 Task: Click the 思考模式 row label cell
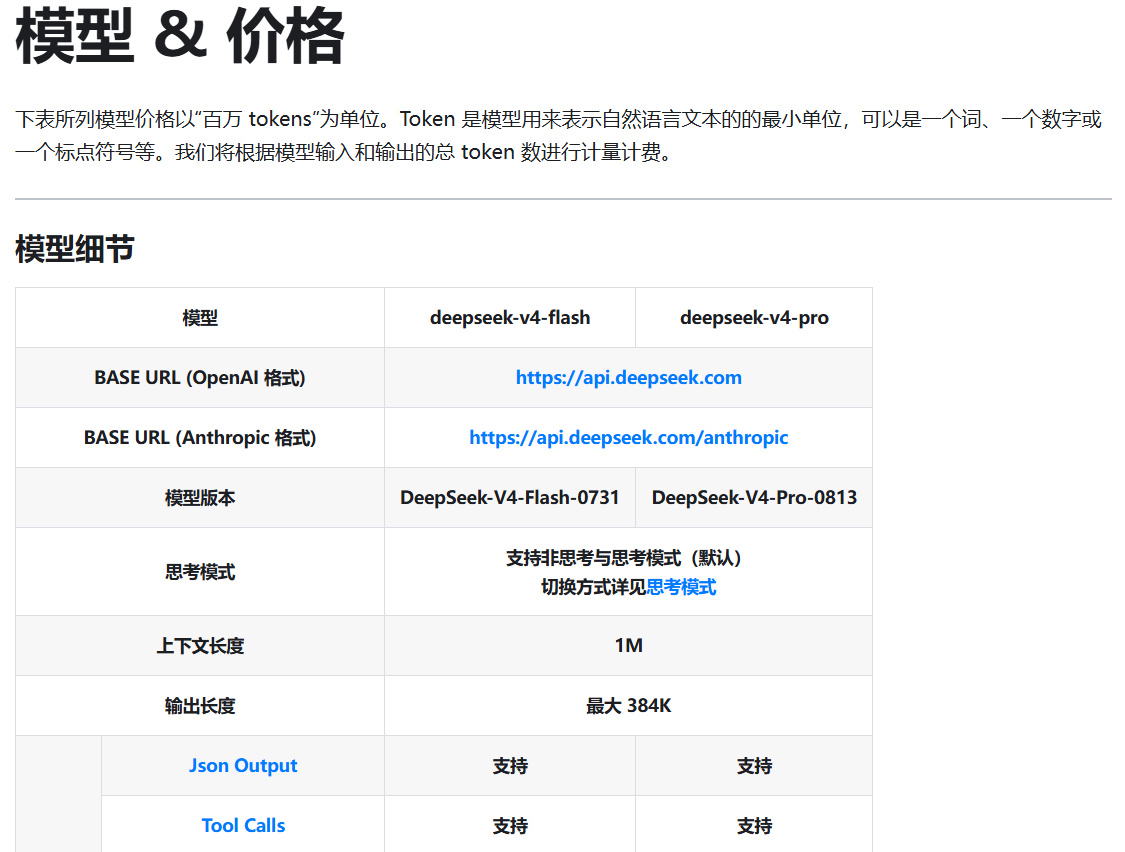(x=200, y=572)
